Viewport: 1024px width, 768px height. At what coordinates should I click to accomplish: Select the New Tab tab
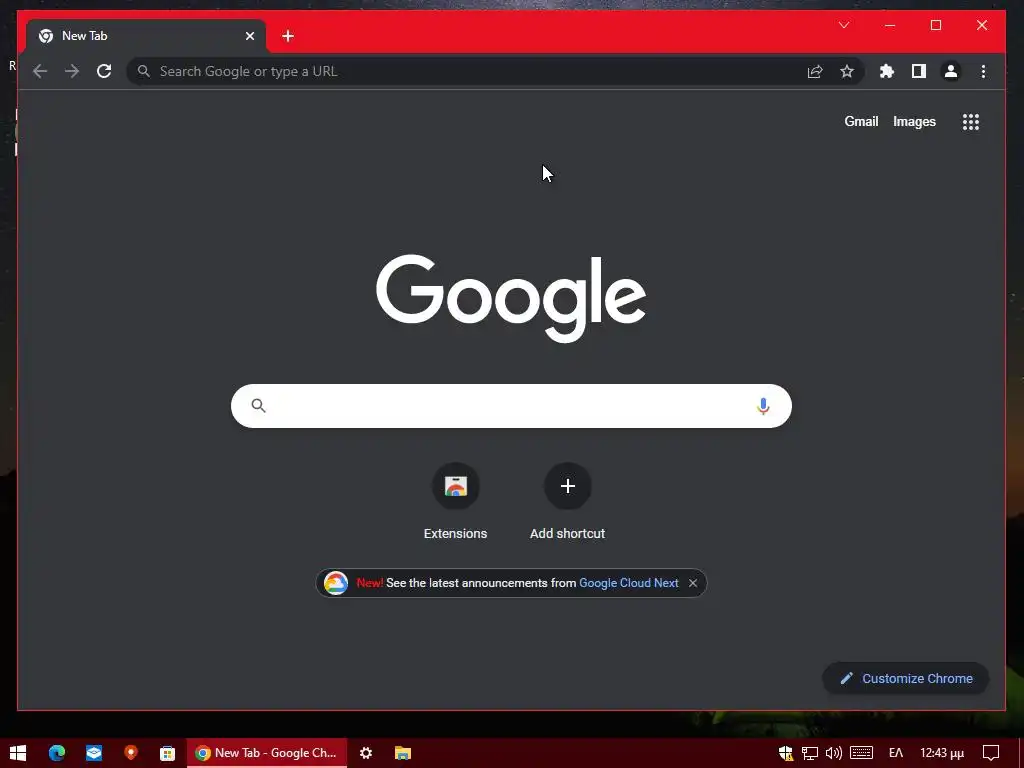(x=146, y=36)
